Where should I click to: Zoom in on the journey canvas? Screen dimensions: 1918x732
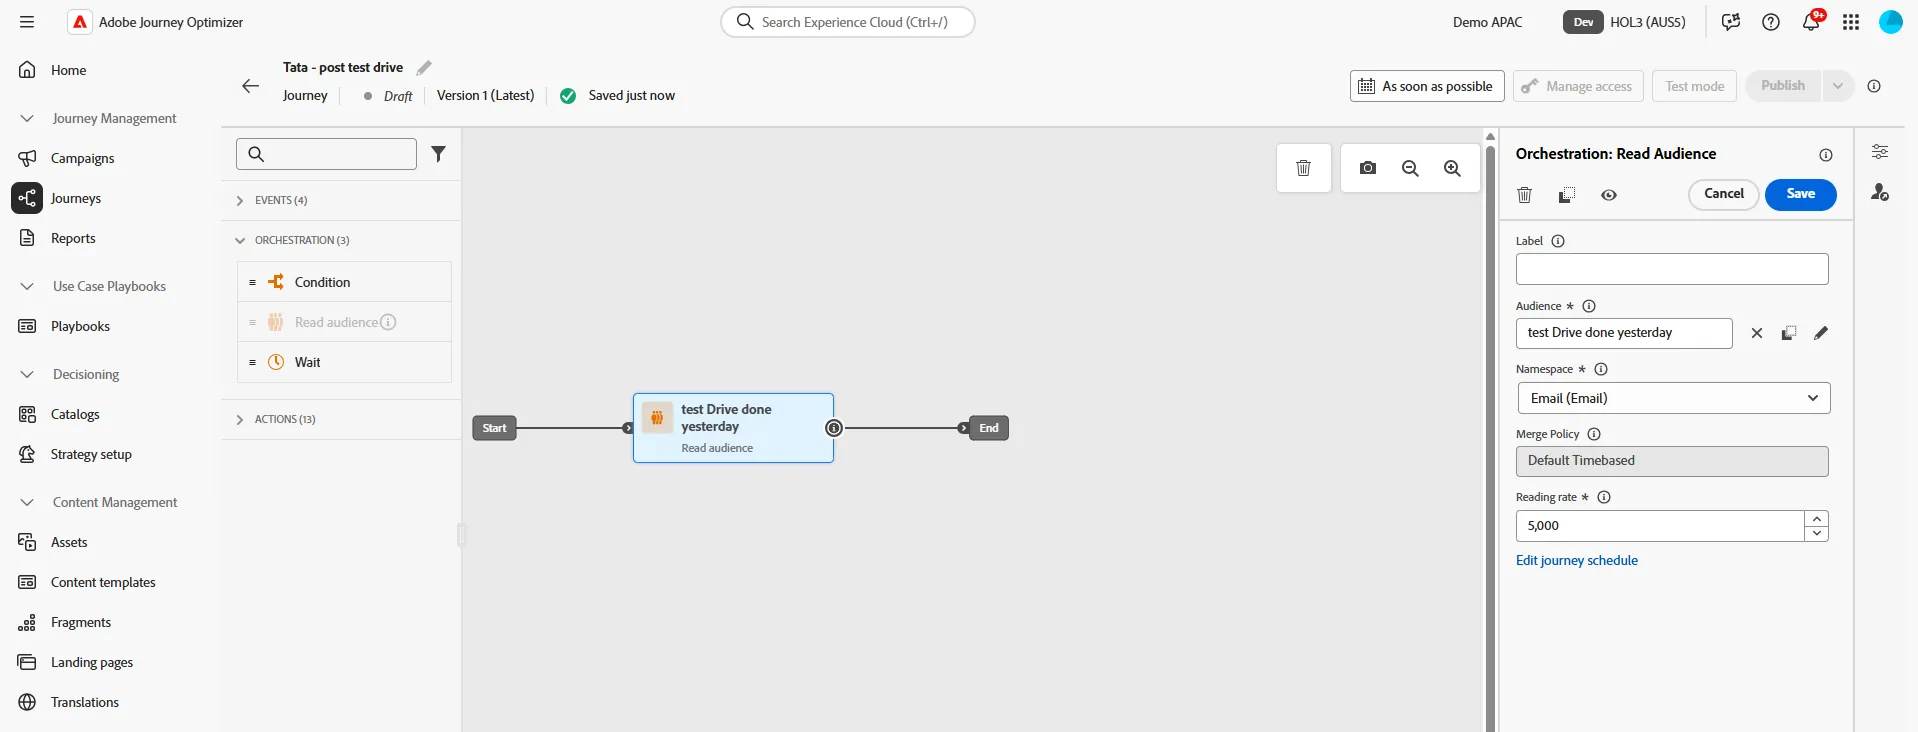(x=1452, y=168)
